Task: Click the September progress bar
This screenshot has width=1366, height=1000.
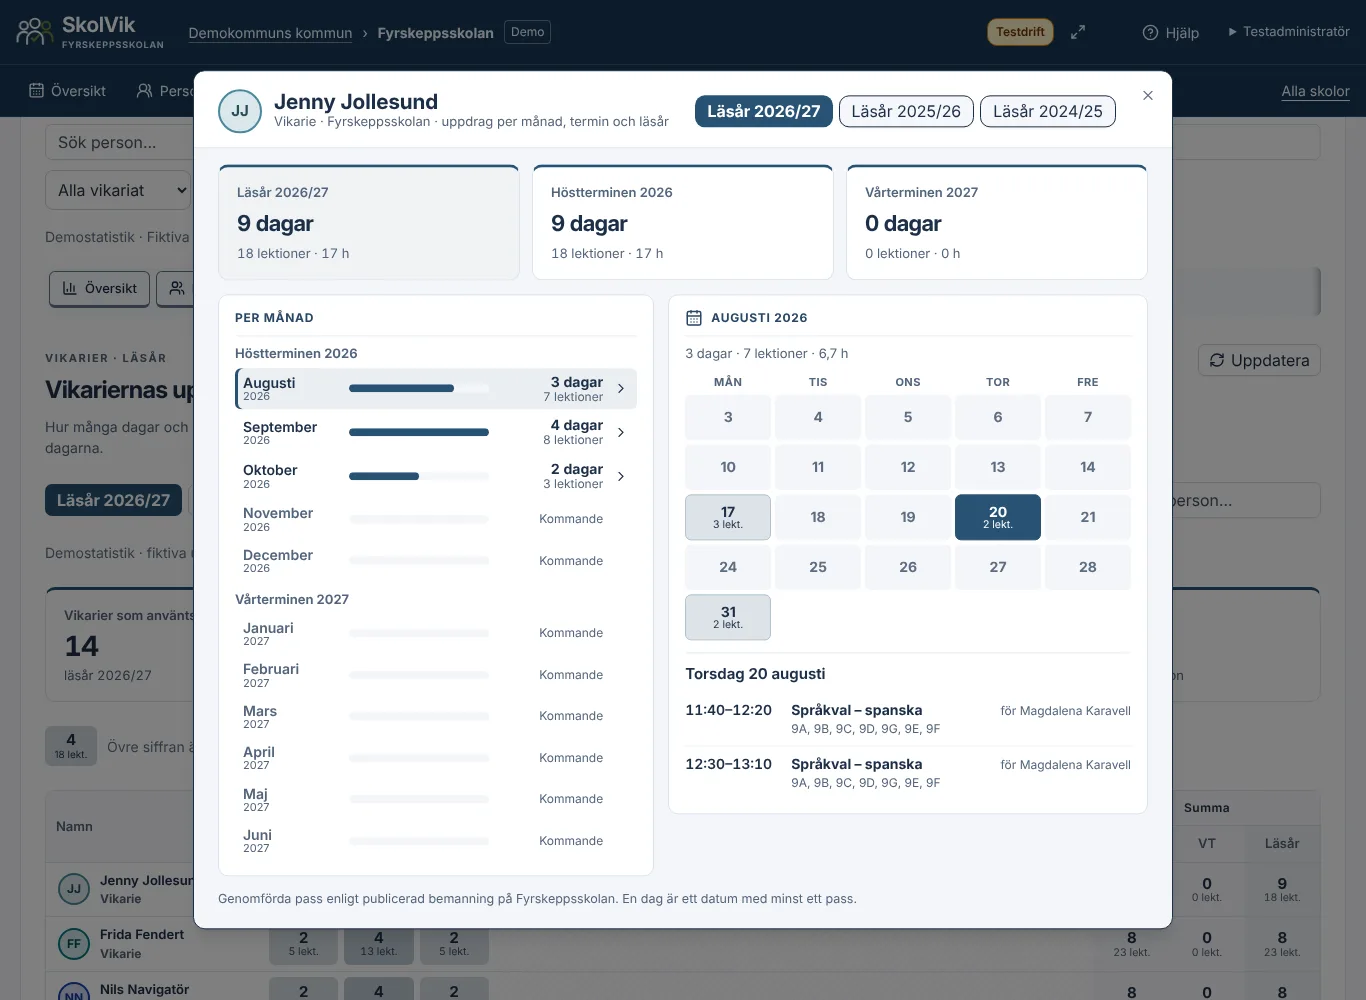Action: click(x=419, y=432)
